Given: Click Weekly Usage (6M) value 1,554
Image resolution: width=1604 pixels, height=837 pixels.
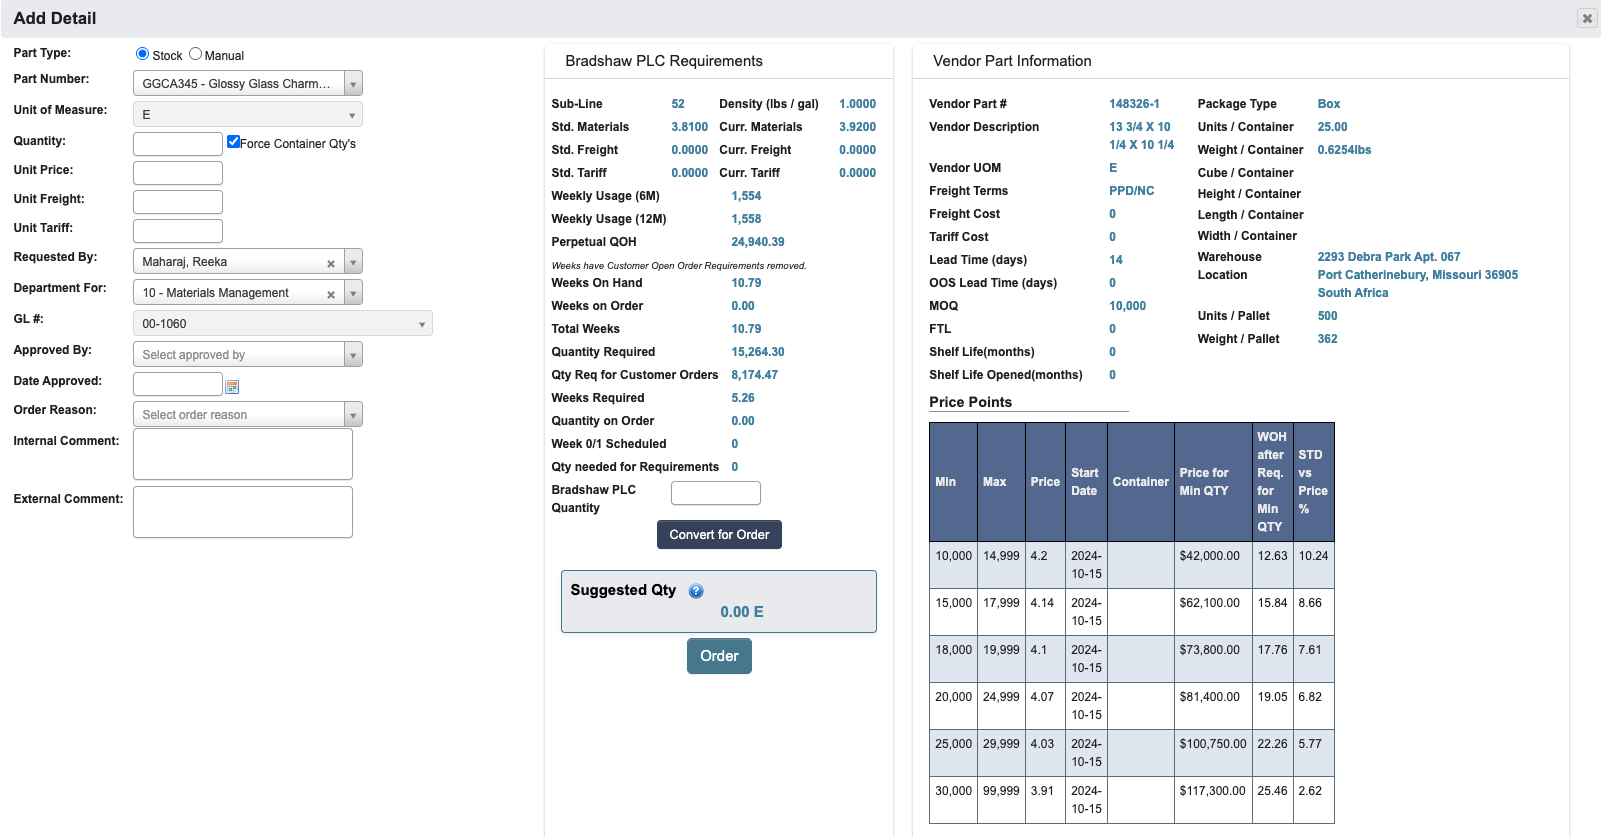Looking at the screenshot, I should (x=746, y=196).
